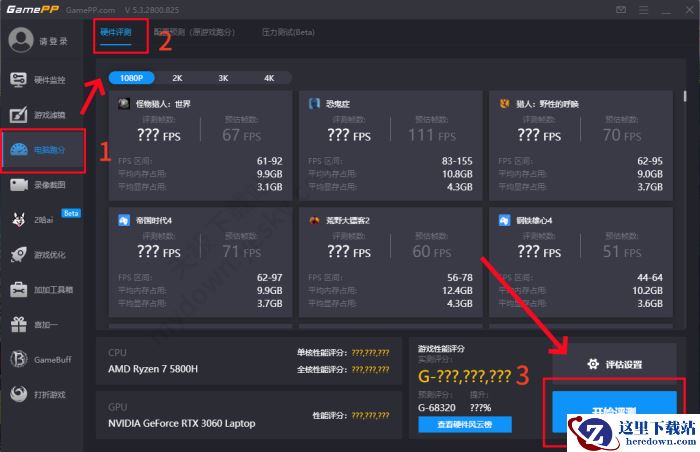Click the 帝国时代4 game icon
700x452 pixels.
124,220
